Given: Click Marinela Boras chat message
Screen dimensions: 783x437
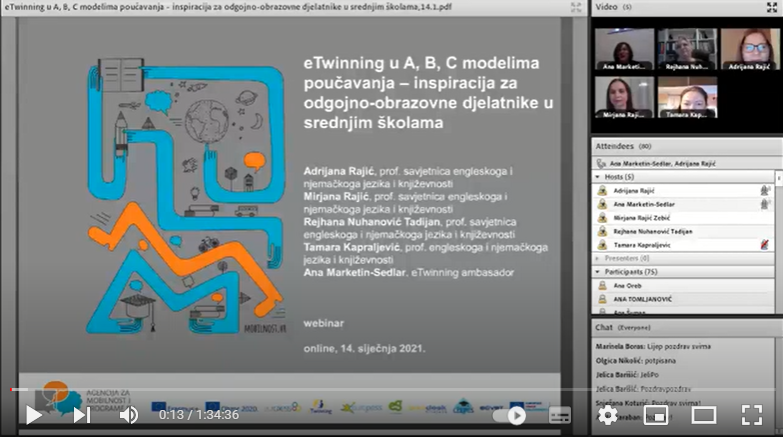Looking at the screenshot, I should [653, 346].
